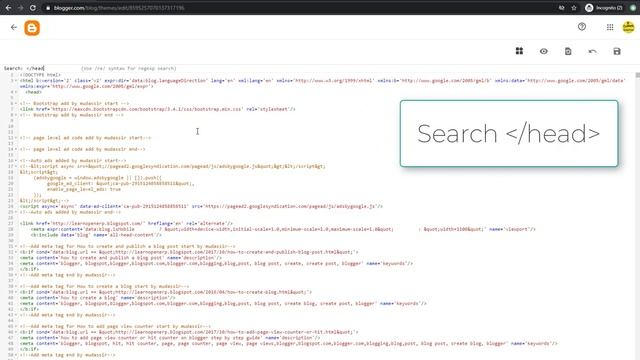
Task: Click the padlock site info icon
Action: 48,8
